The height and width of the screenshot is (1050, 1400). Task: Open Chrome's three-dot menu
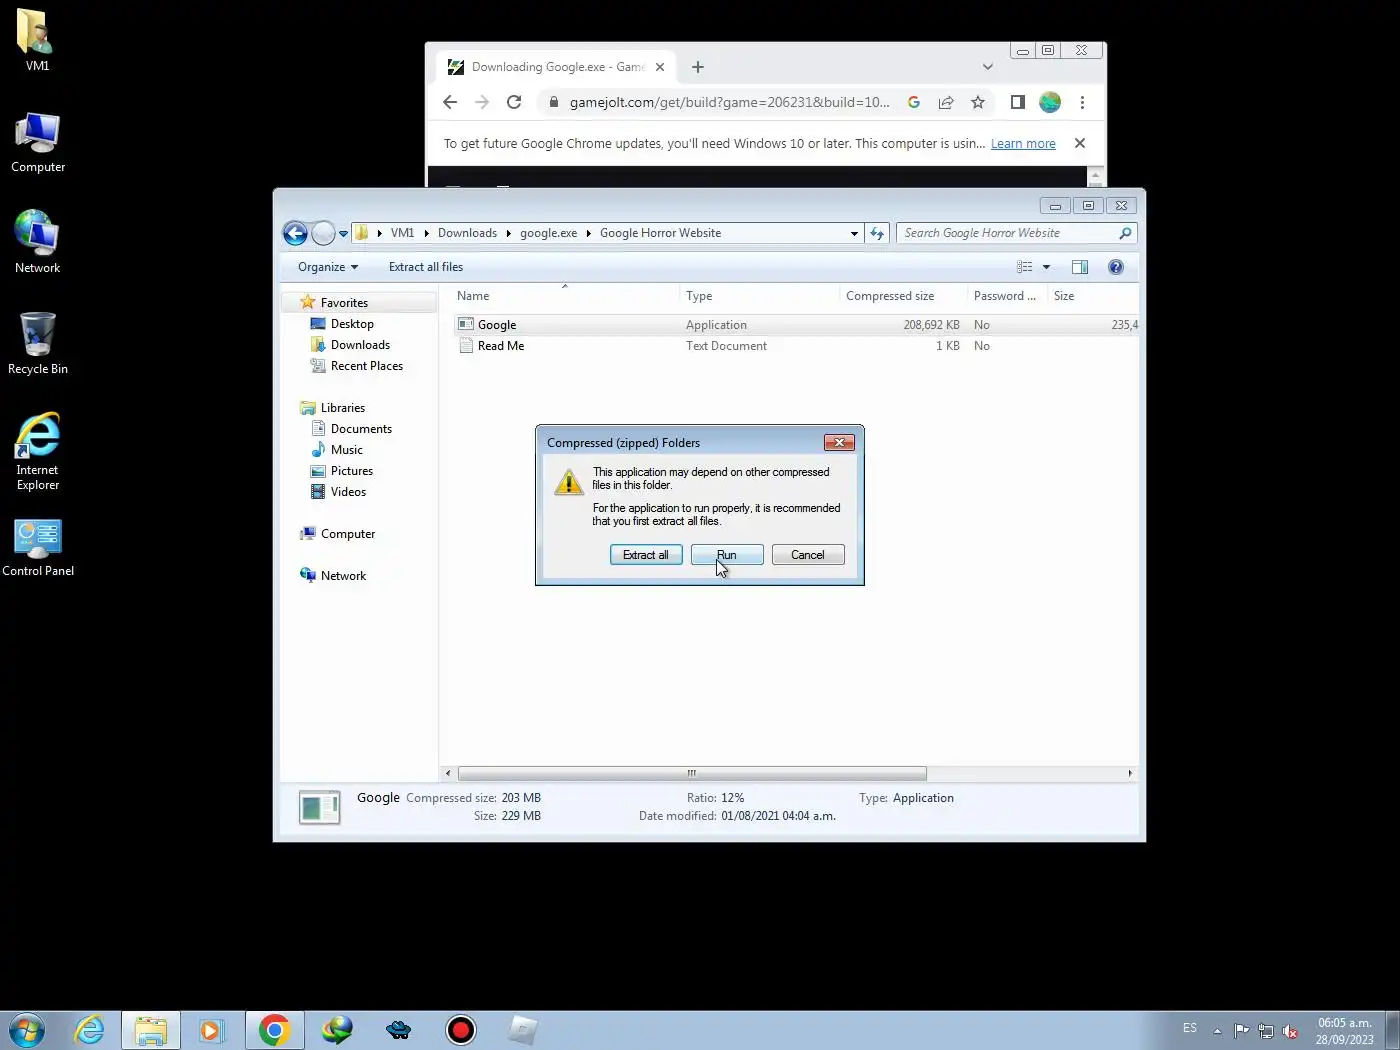click(1082, 102)
